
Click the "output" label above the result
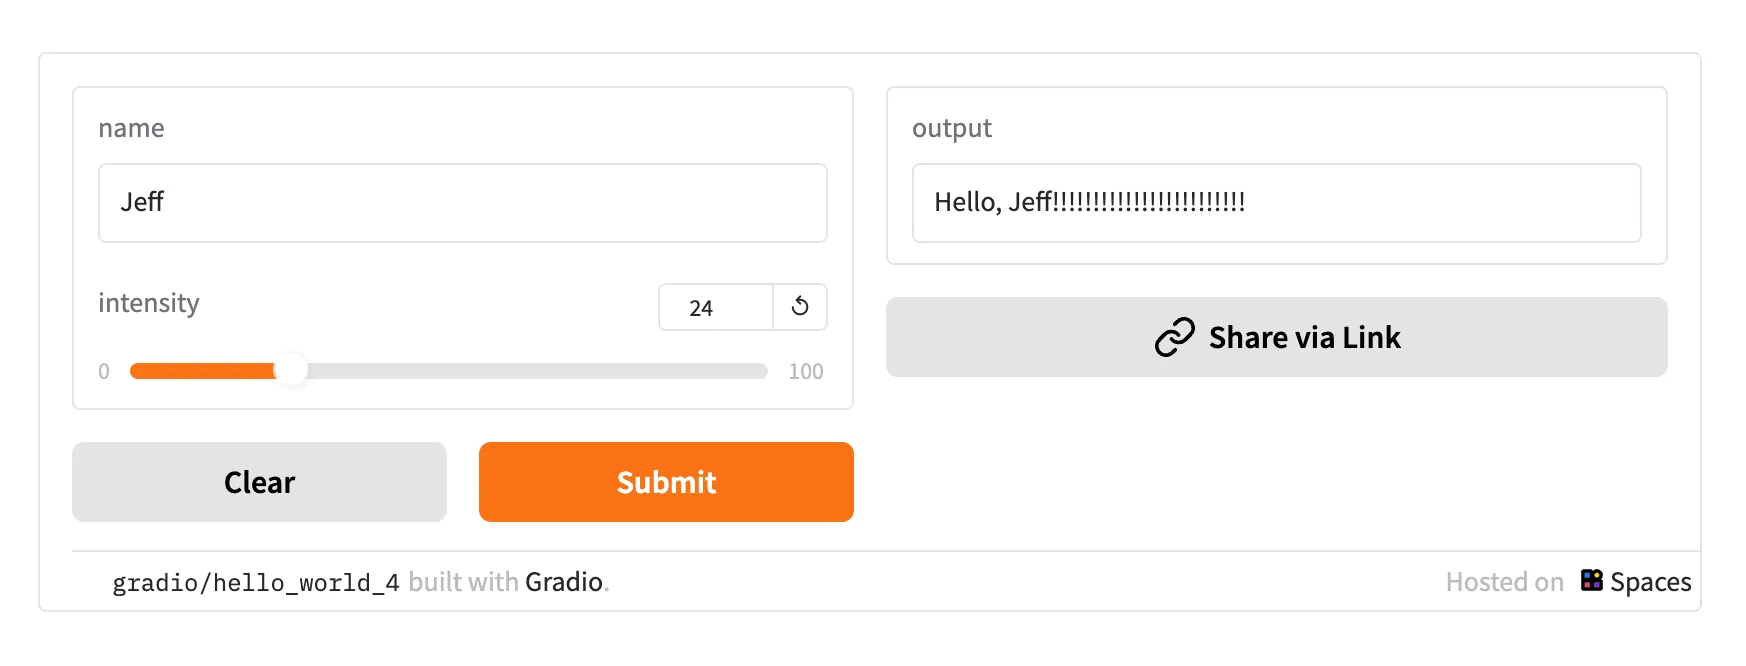pyautogui.click(x=952, y=129)
